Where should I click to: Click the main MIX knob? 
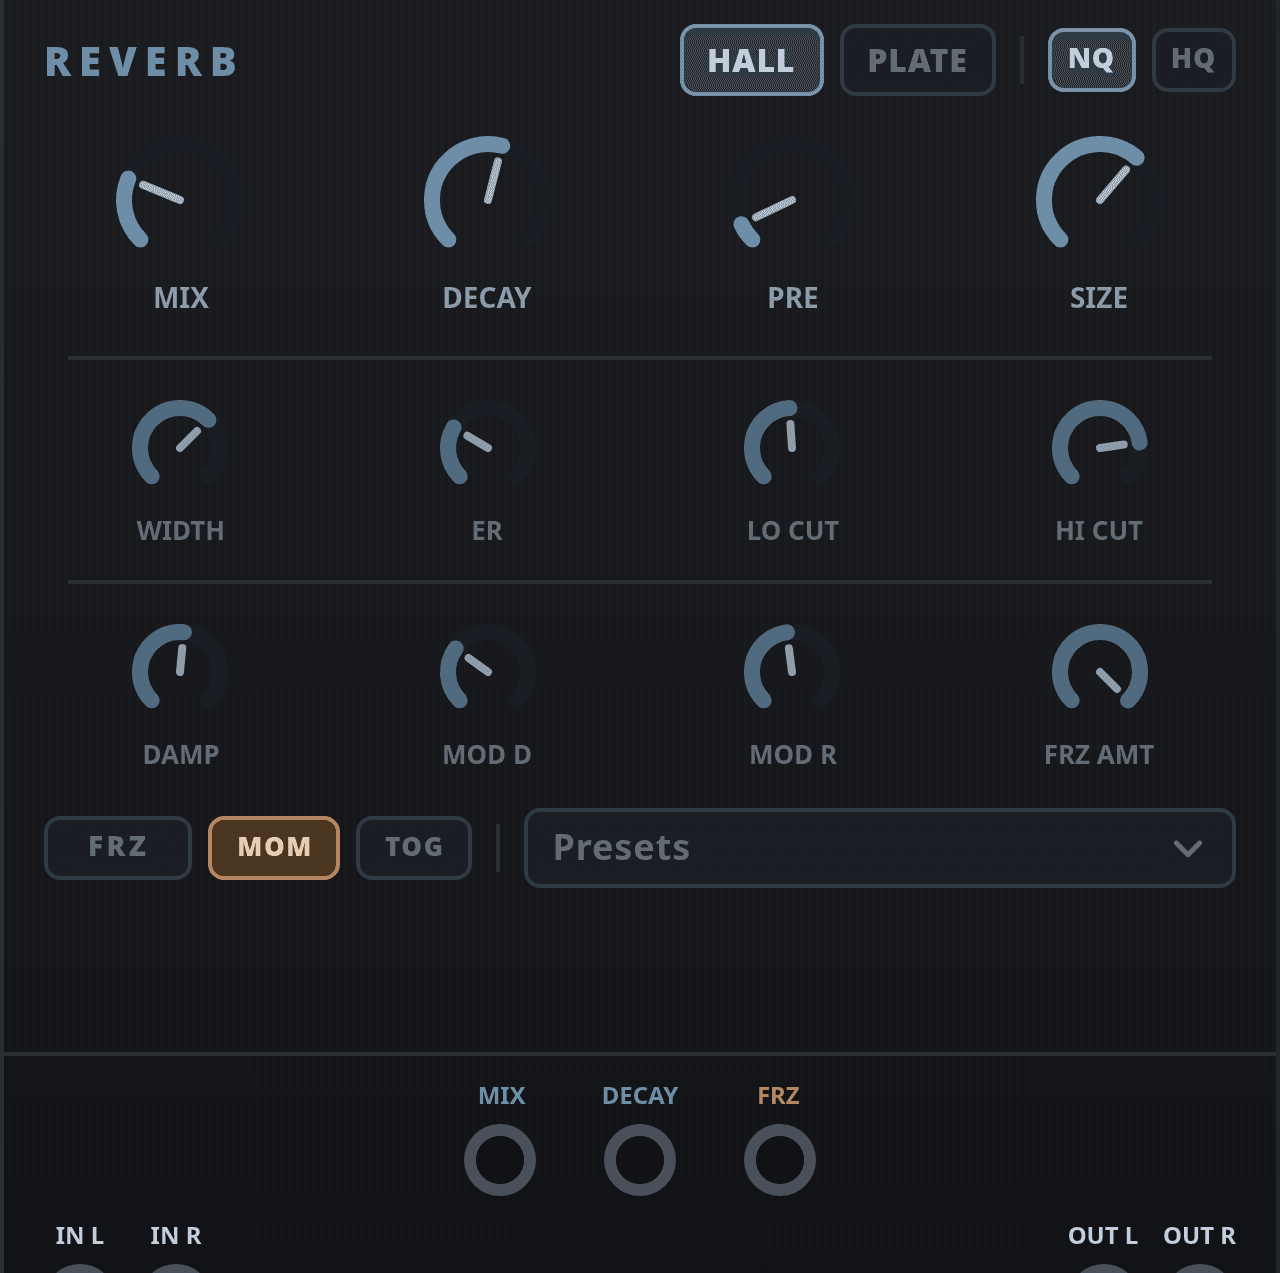180,198
